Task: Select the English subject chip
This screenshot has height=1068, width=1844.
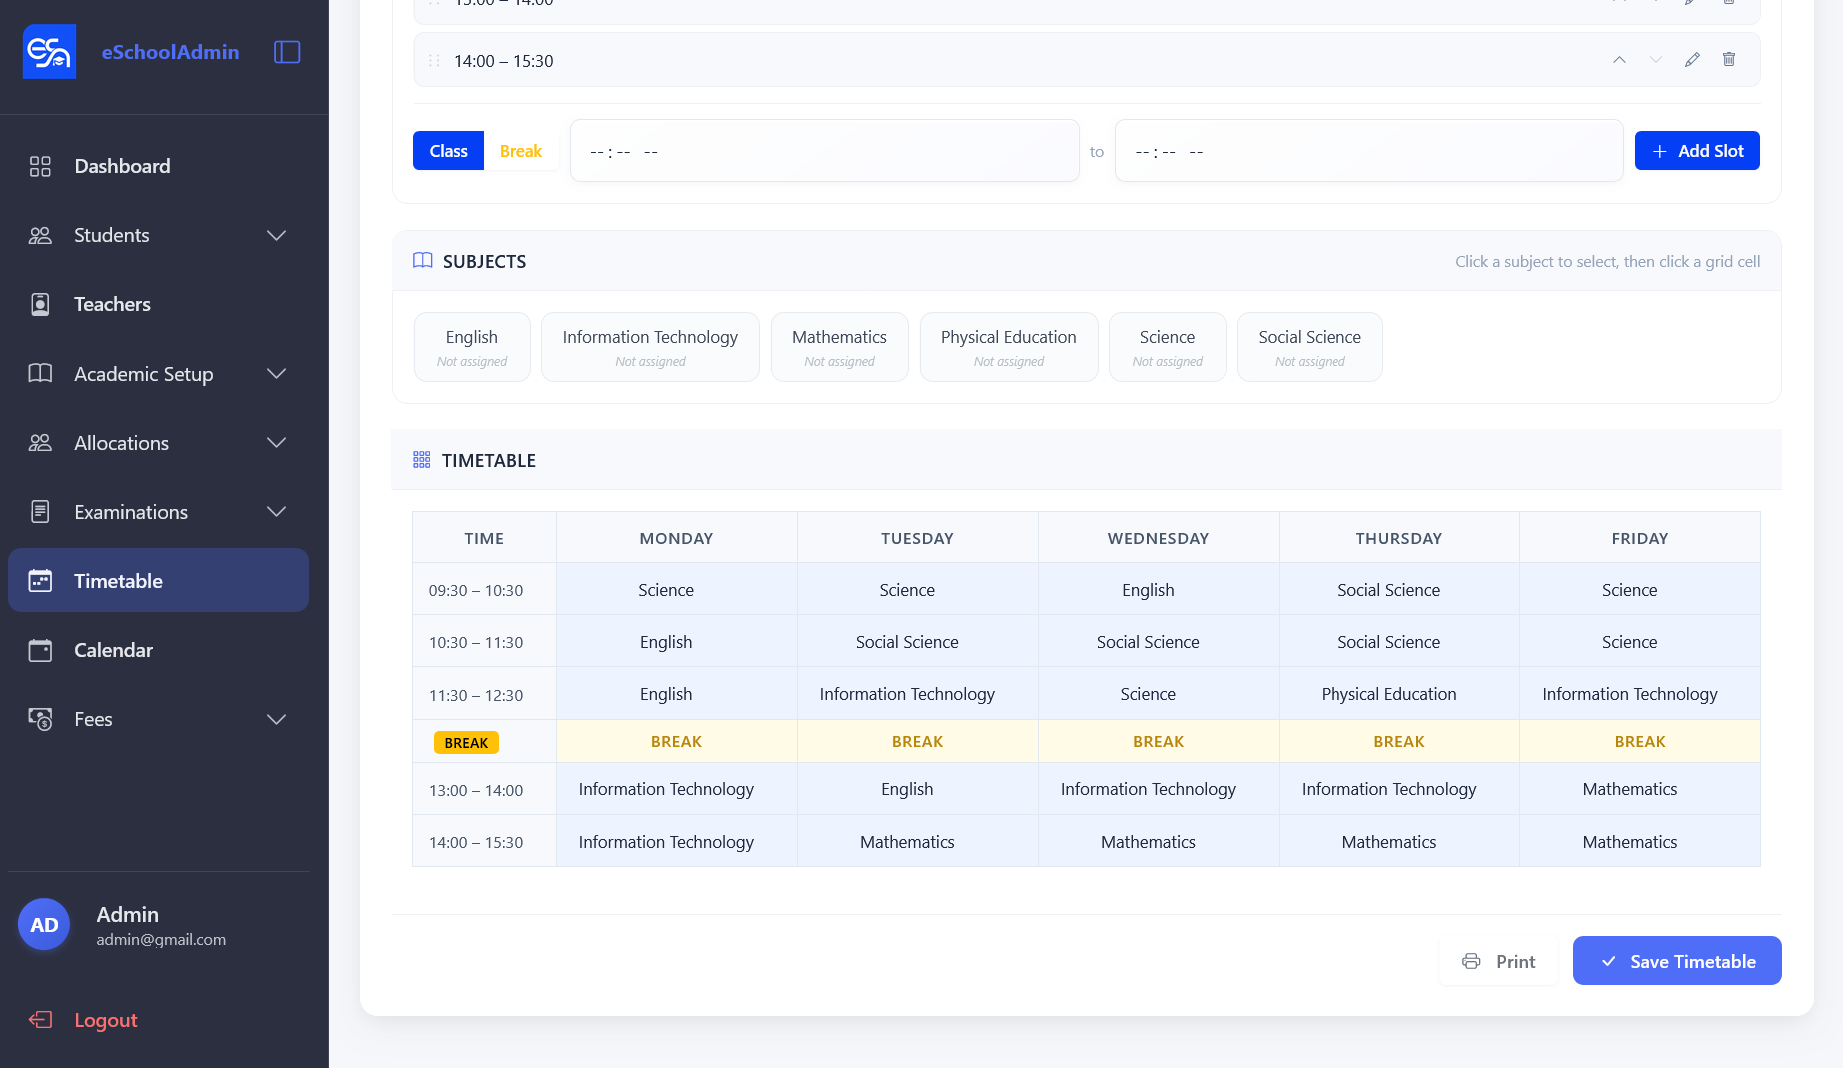Action: click(x=472, y=347)
